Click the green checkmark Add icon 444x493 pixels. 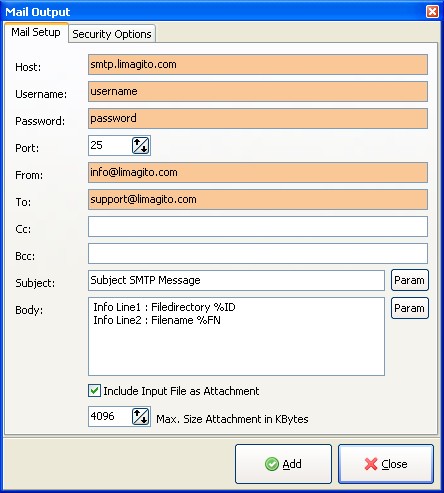(272, 464)
